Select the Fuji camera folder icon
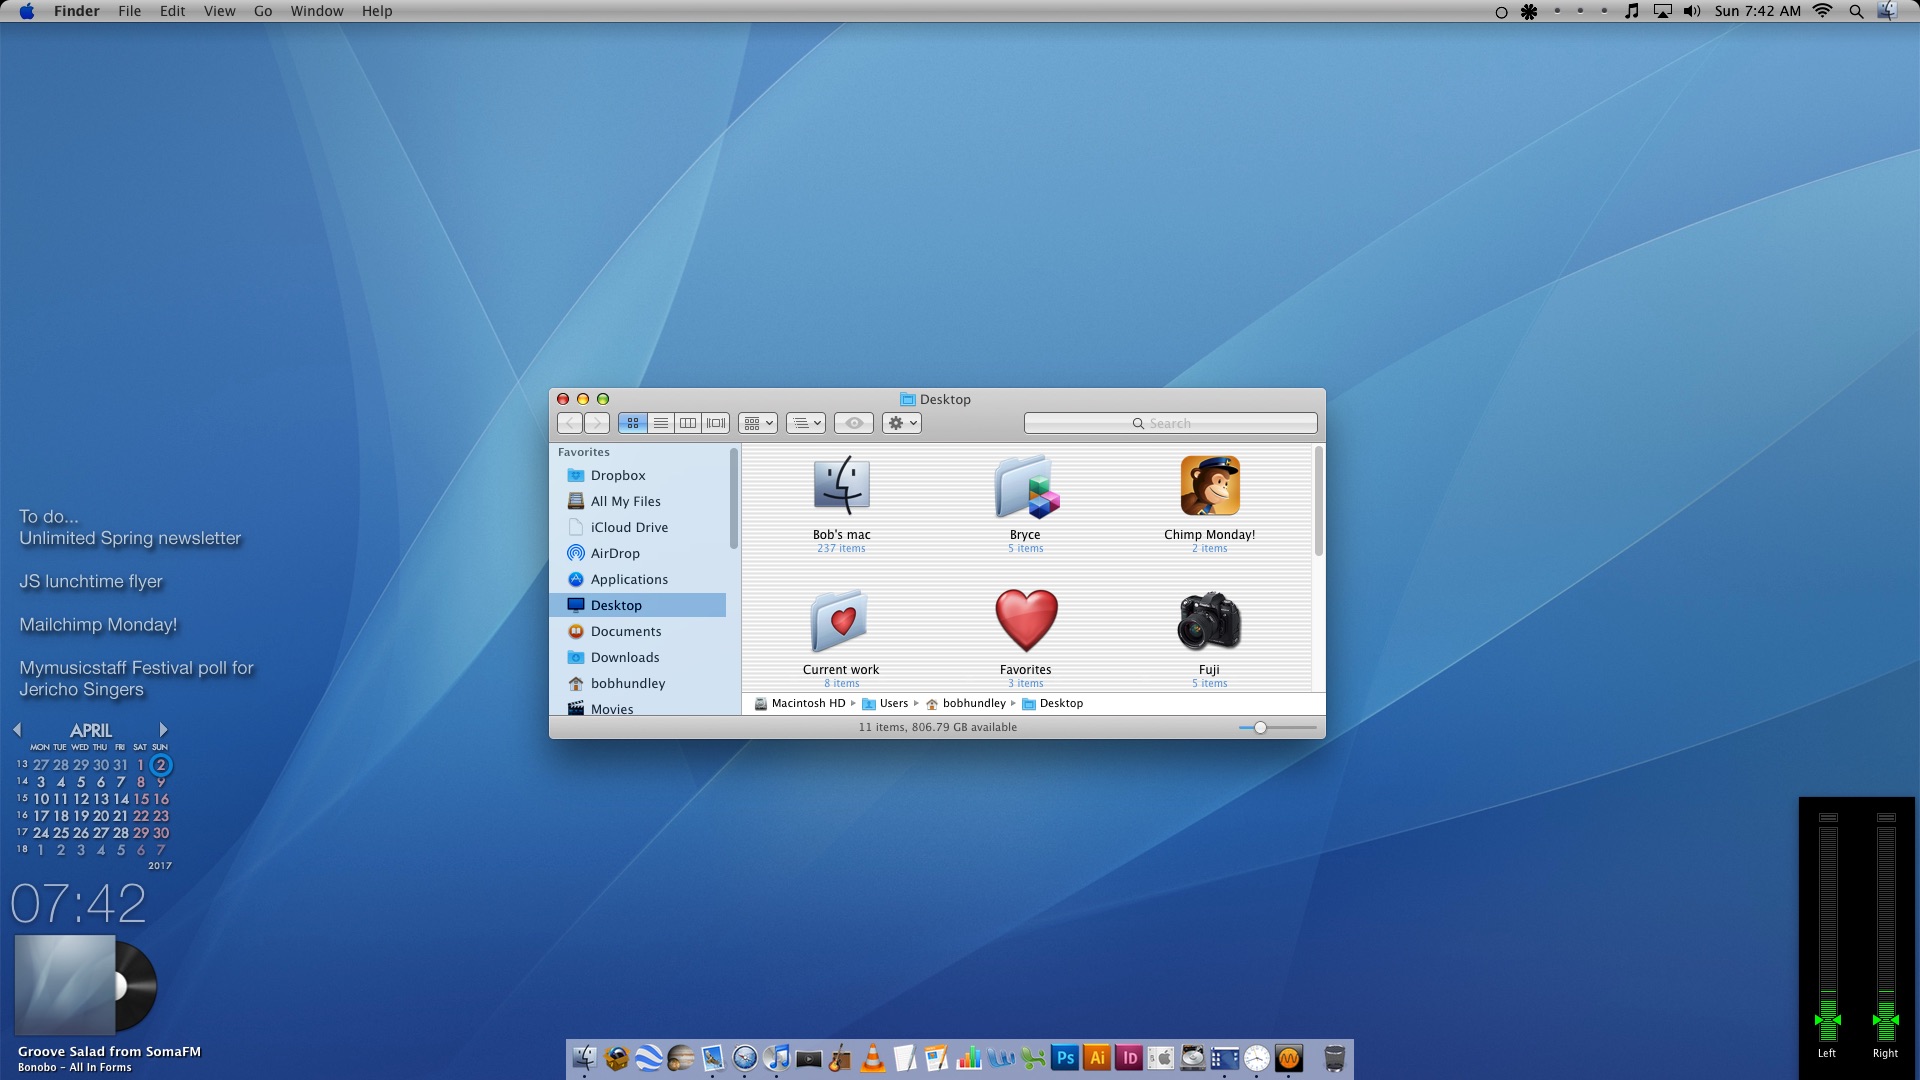Screen dimensions: 1920x1080 coord(1209,621)
